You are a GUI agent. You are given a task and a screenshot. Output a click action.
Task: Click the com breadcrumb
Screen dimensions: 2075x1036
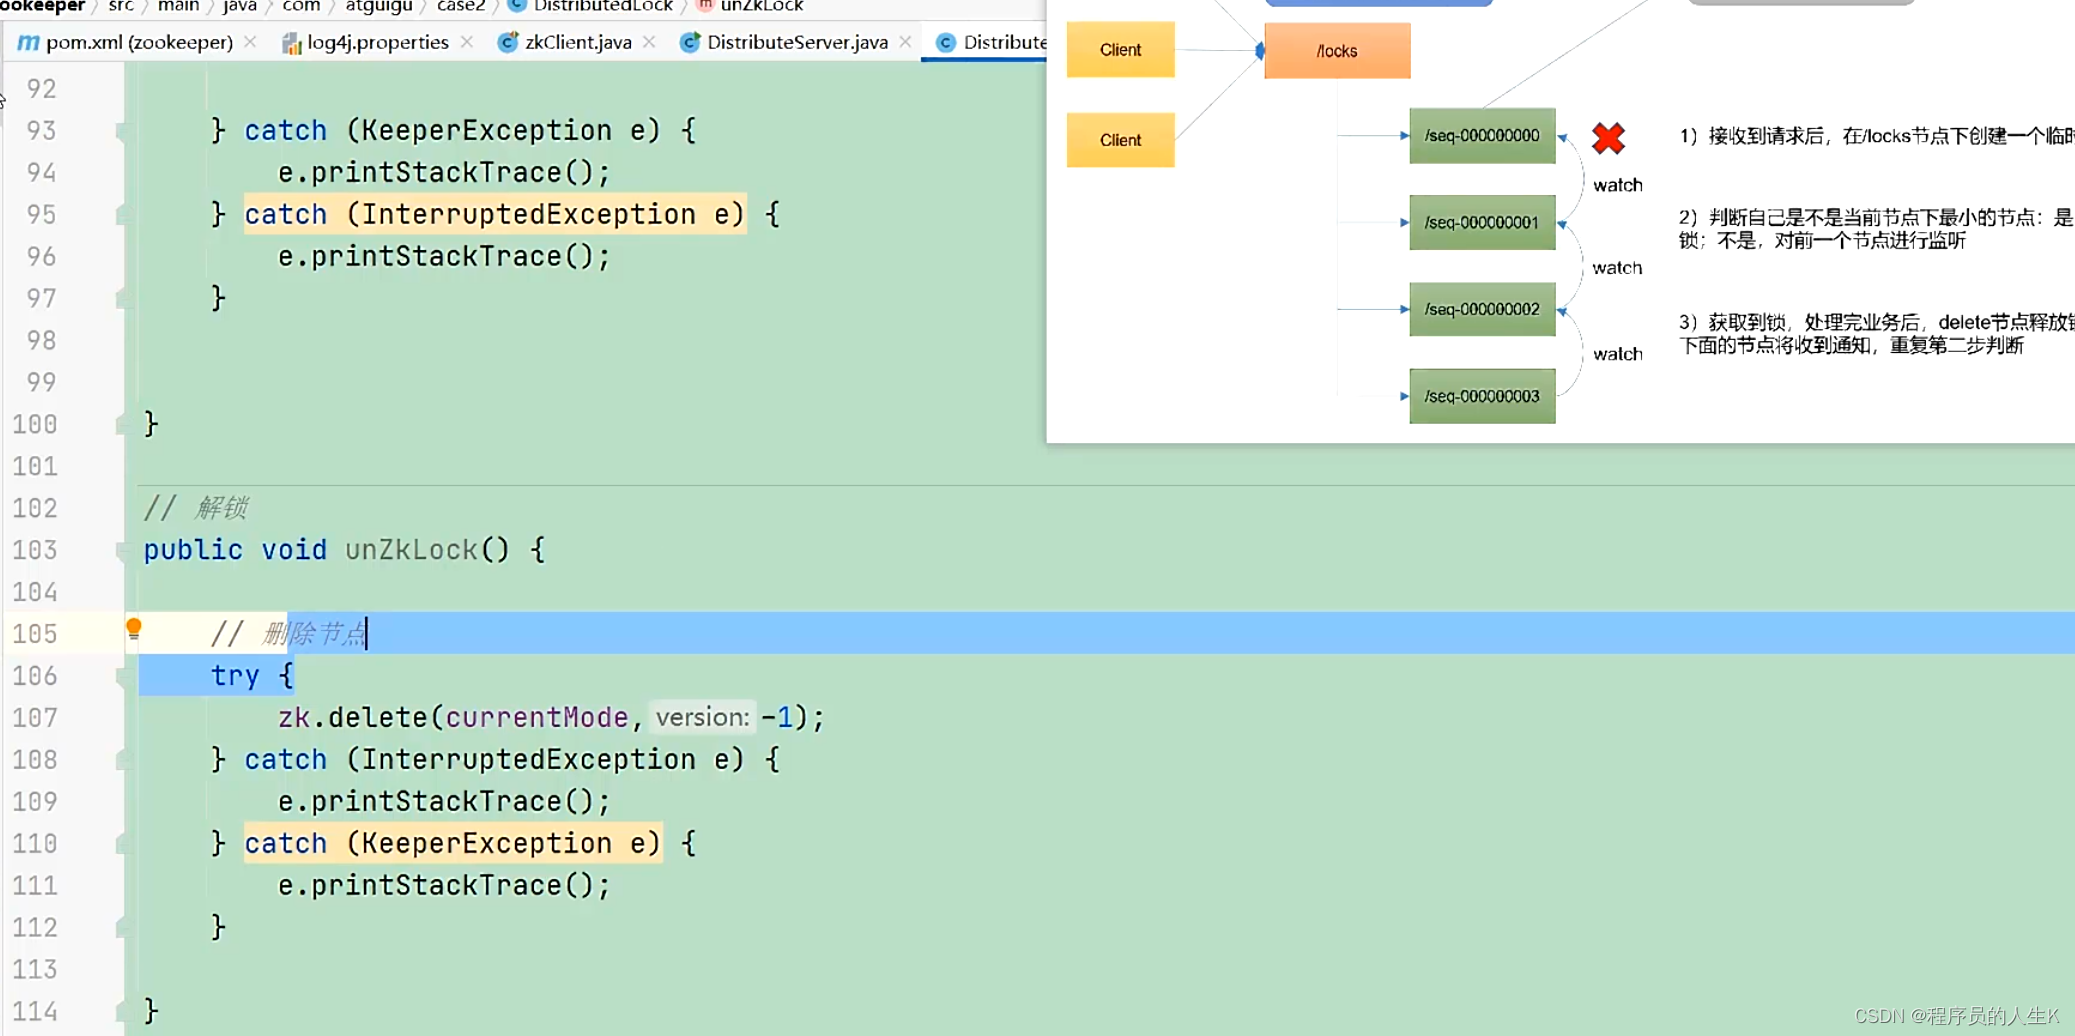(x=301, y=6)
